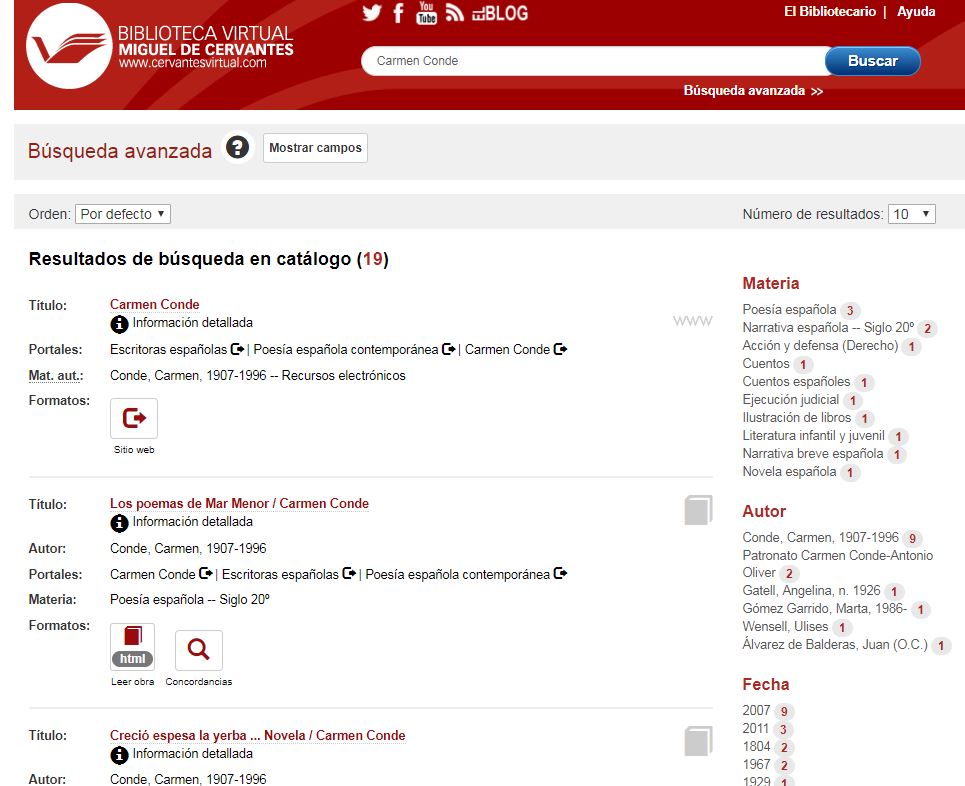Click the Sitio web format icon

(x=134, y=418)
